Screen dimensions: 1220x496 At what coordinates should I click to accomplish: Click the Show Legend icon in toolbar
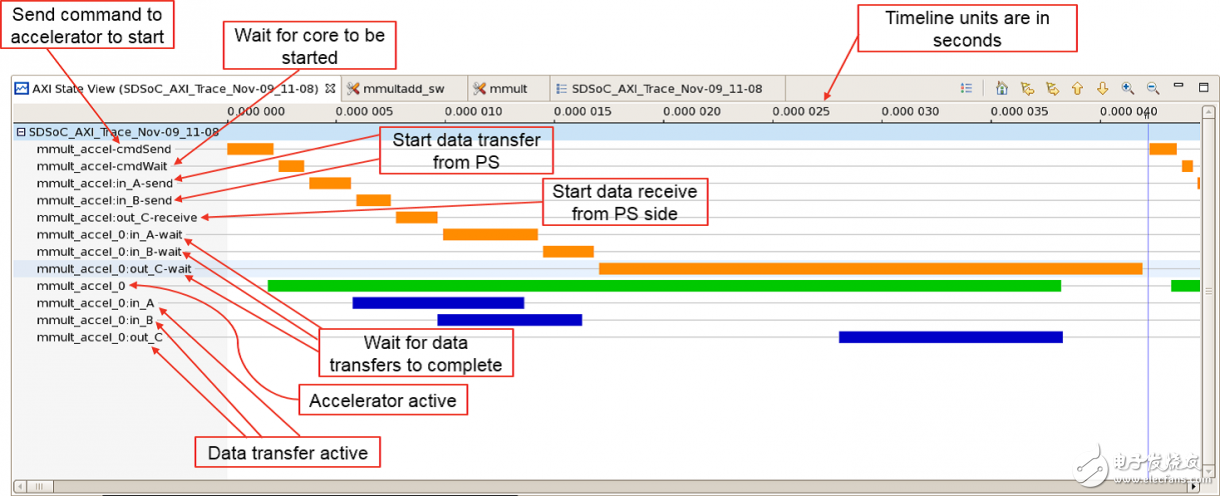pyautogui.click(x=966, y=88)
